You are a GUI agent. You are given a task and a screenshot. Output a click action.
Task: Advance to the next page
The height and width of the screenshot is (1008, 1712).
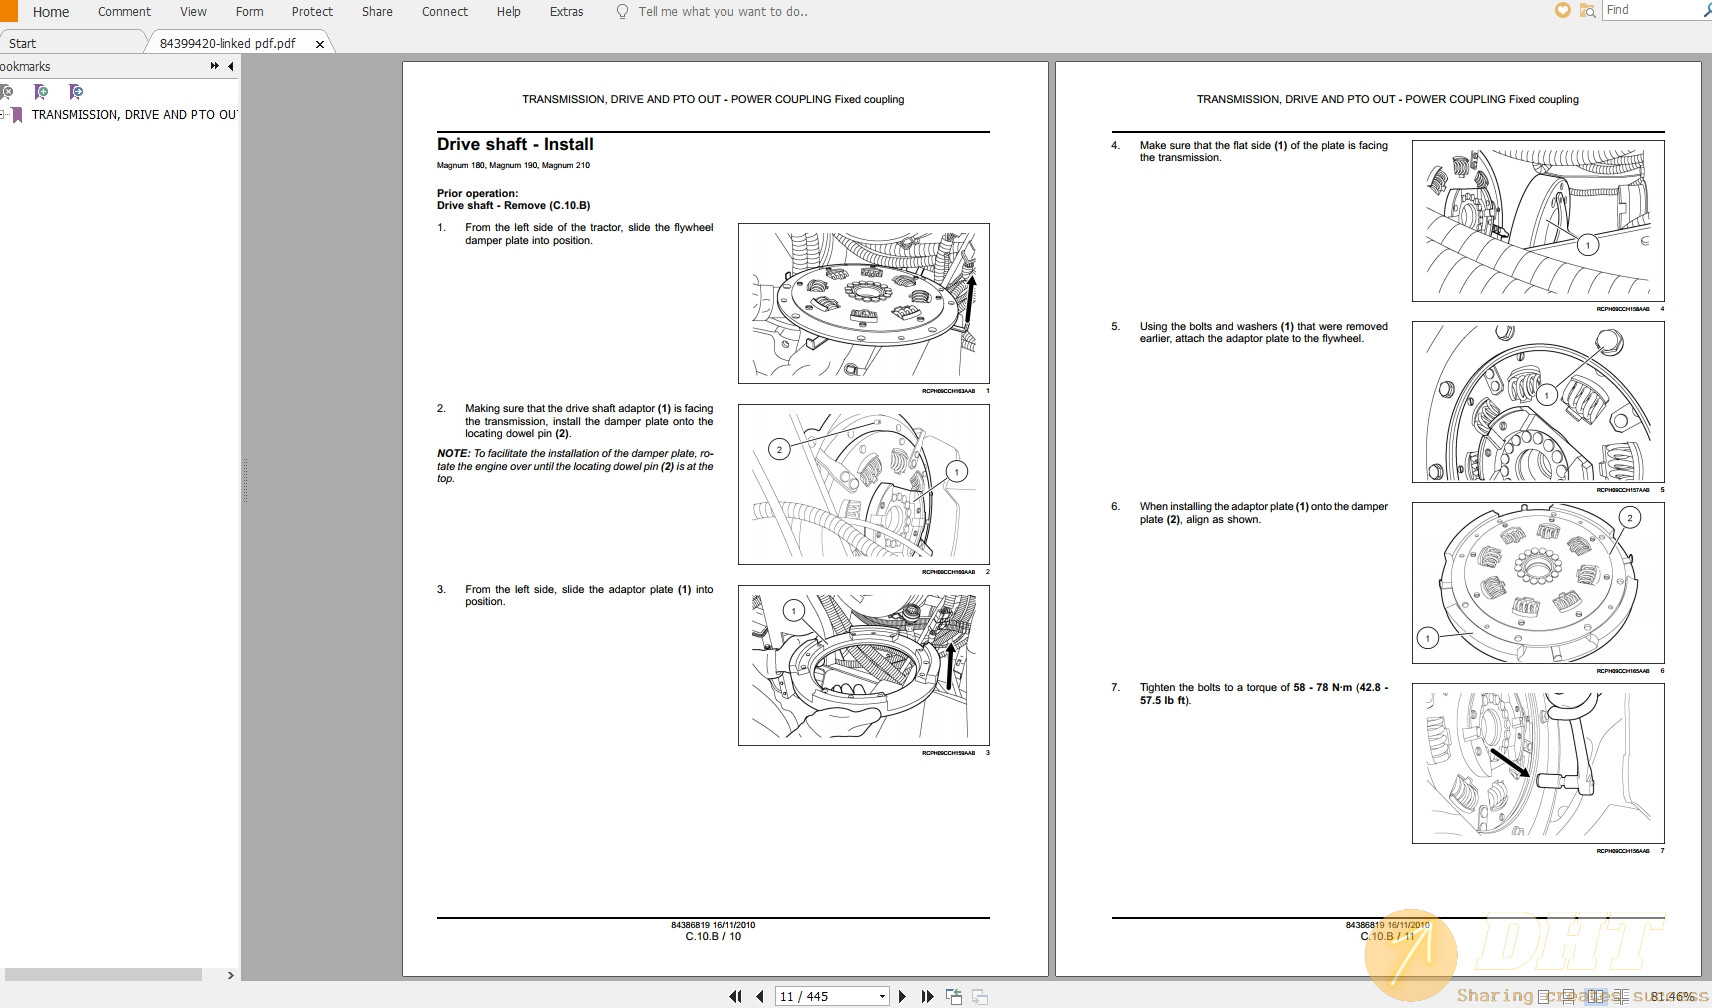tap(902, 996)
